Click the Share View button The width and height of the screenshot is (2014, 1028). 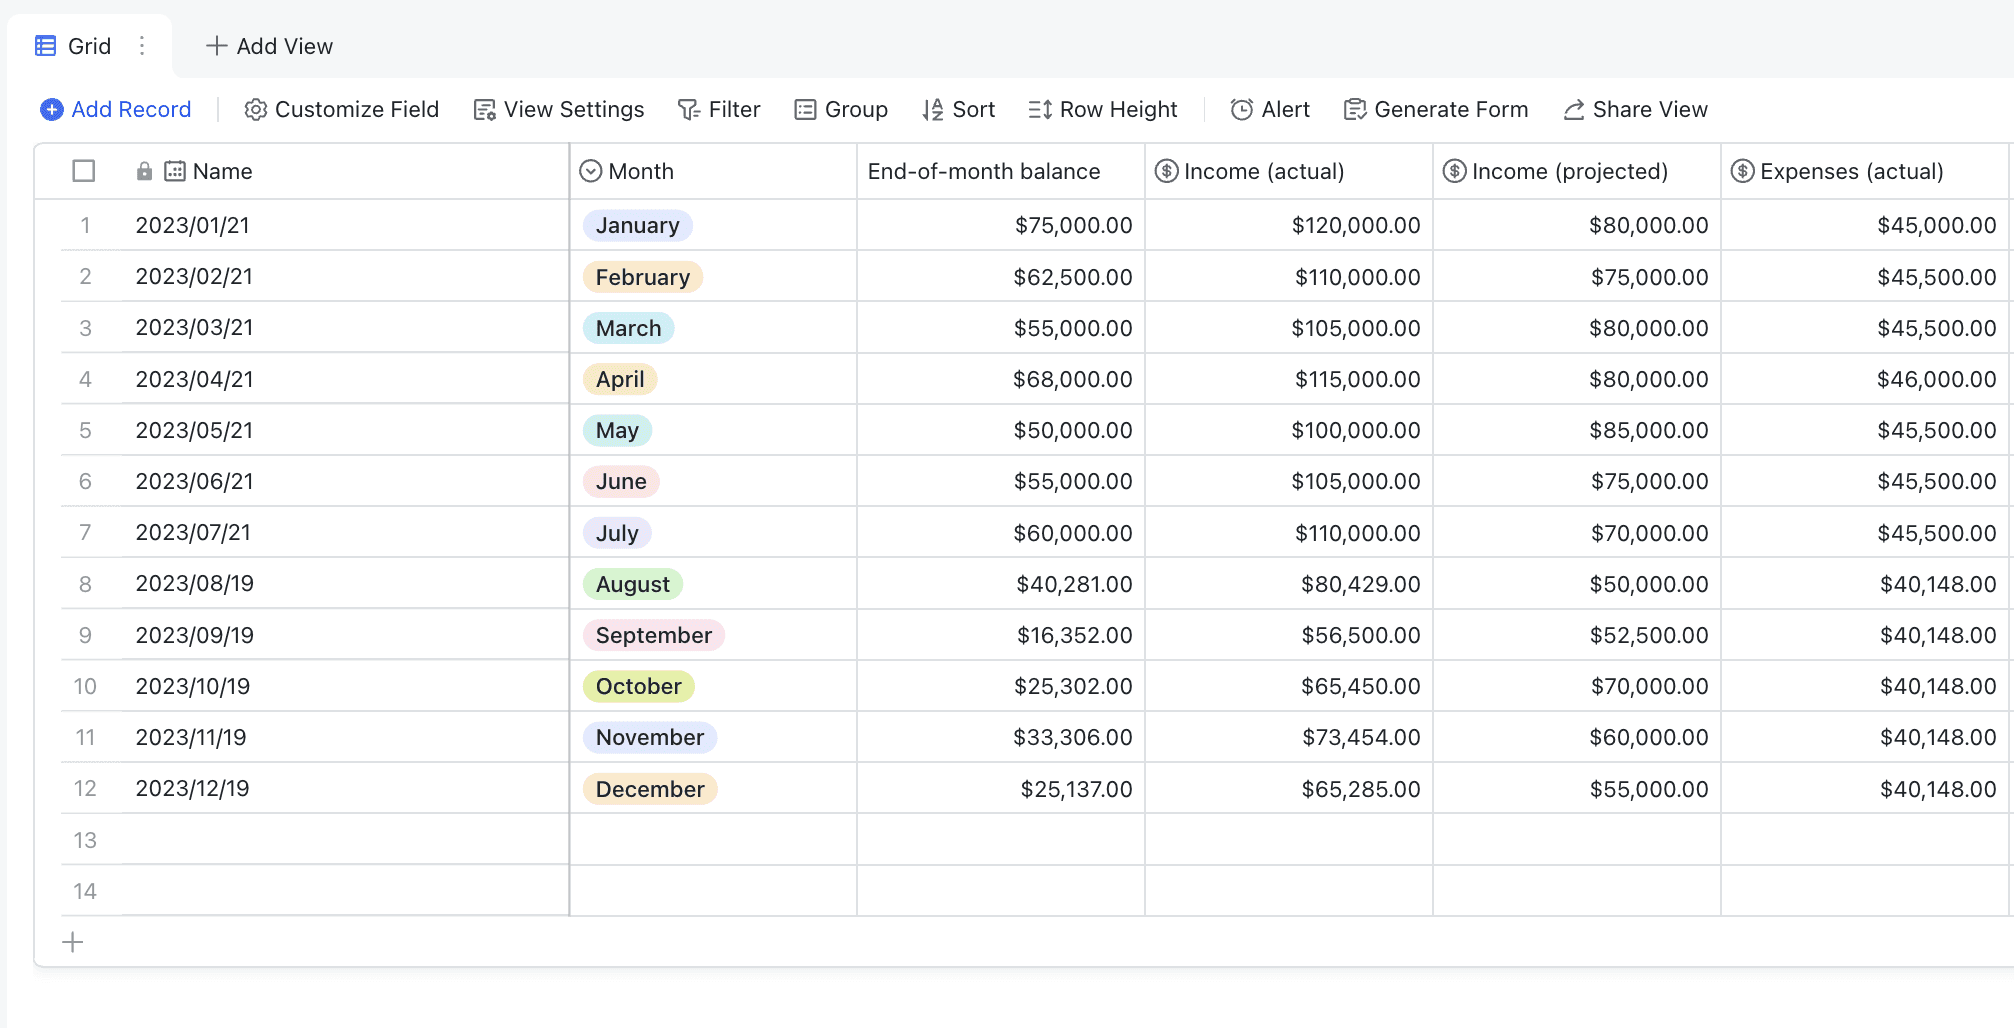tap(1636, 109)
